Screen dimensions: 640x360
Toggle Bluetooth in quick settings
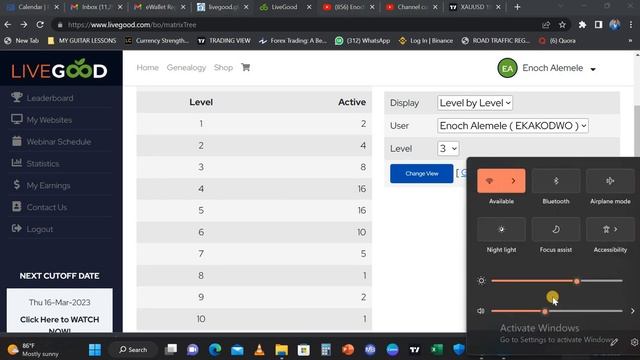coord(556,181)
